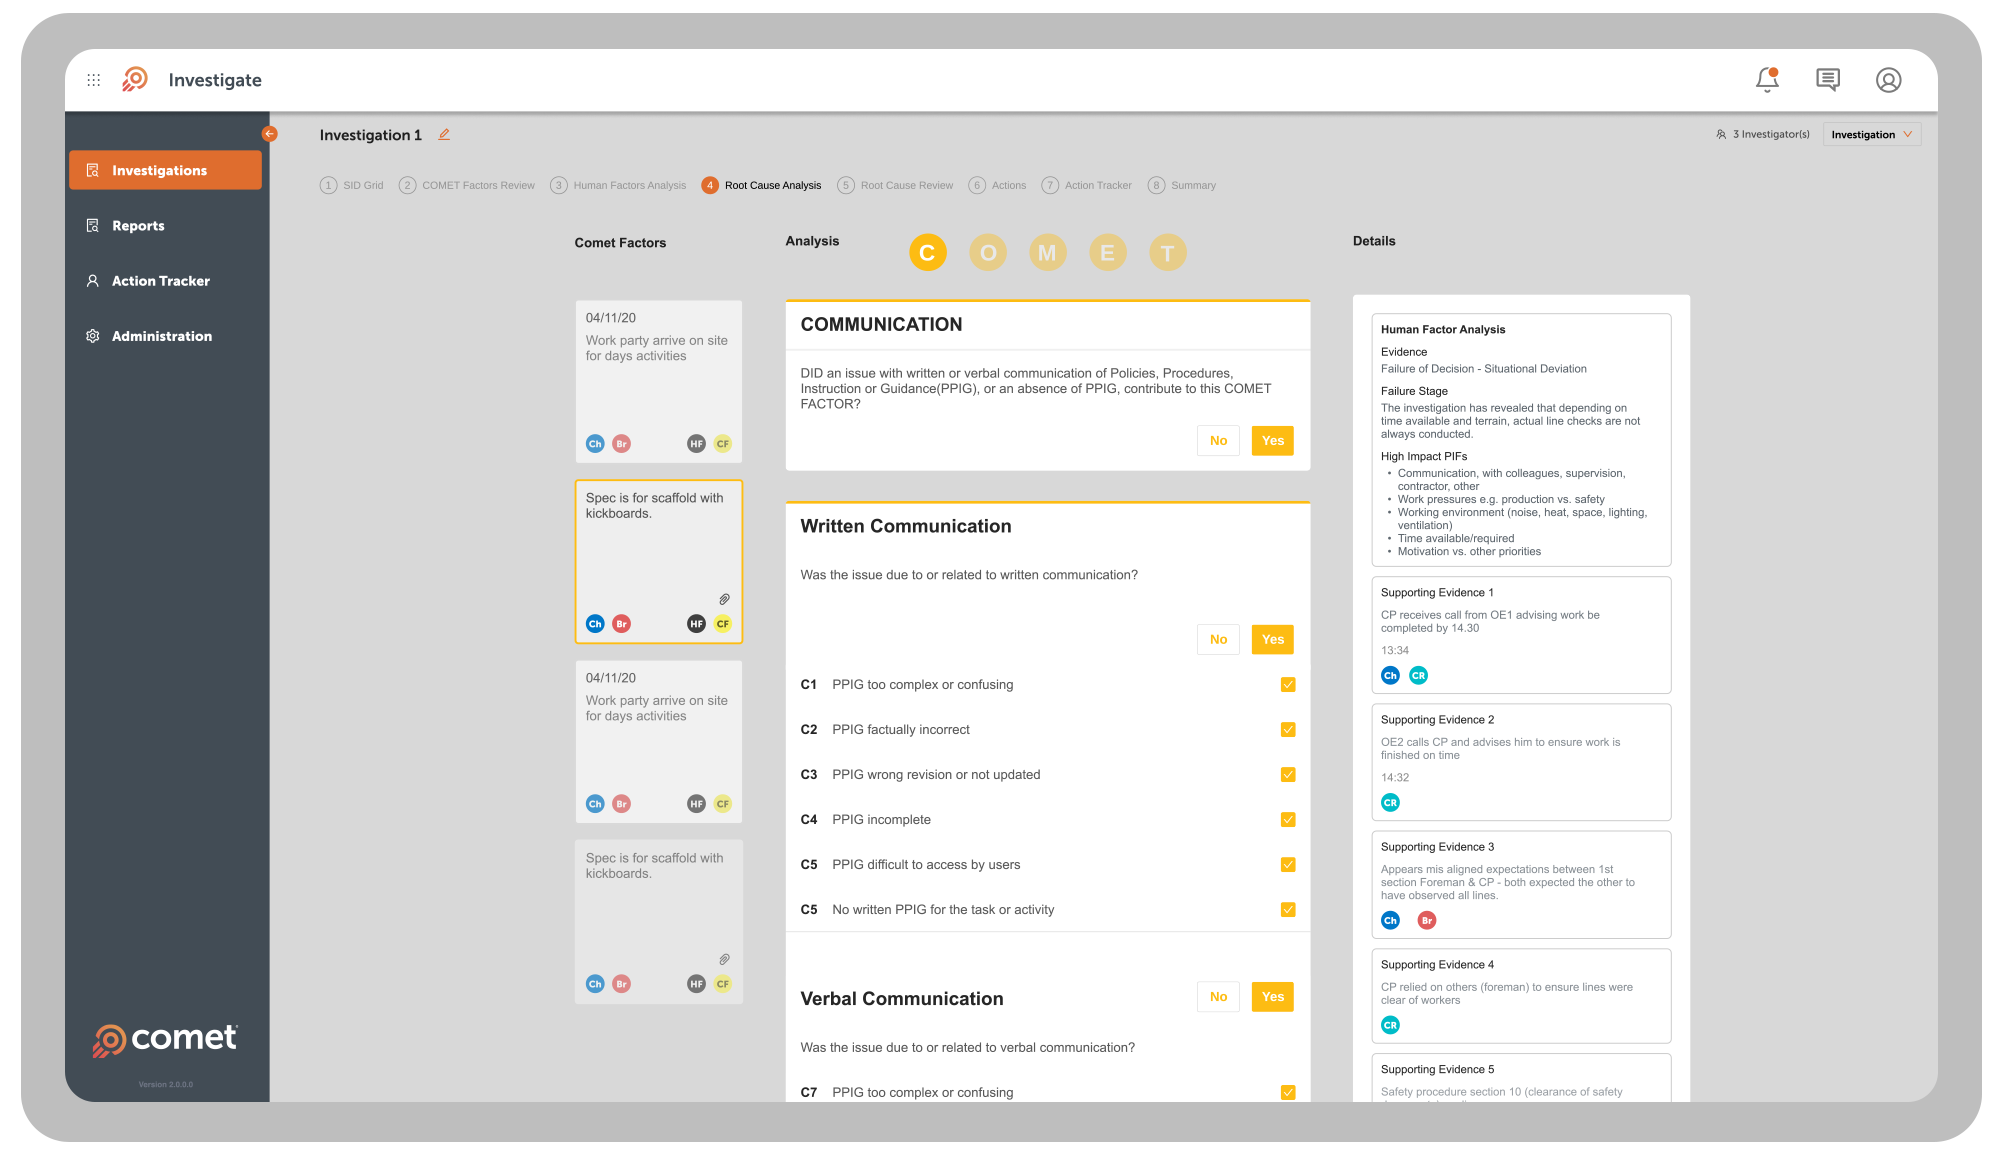Screen dimensions: 2000x1160
Task: Click Yes under Verbal Communication
Action: tap(1272, 997)
